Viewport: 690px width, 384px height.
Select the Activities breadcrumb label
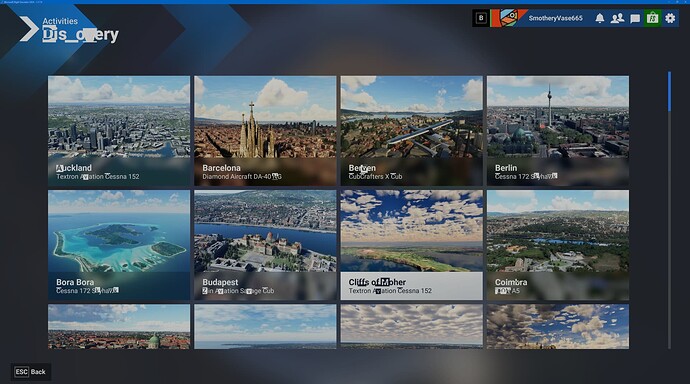coord(60,21)
